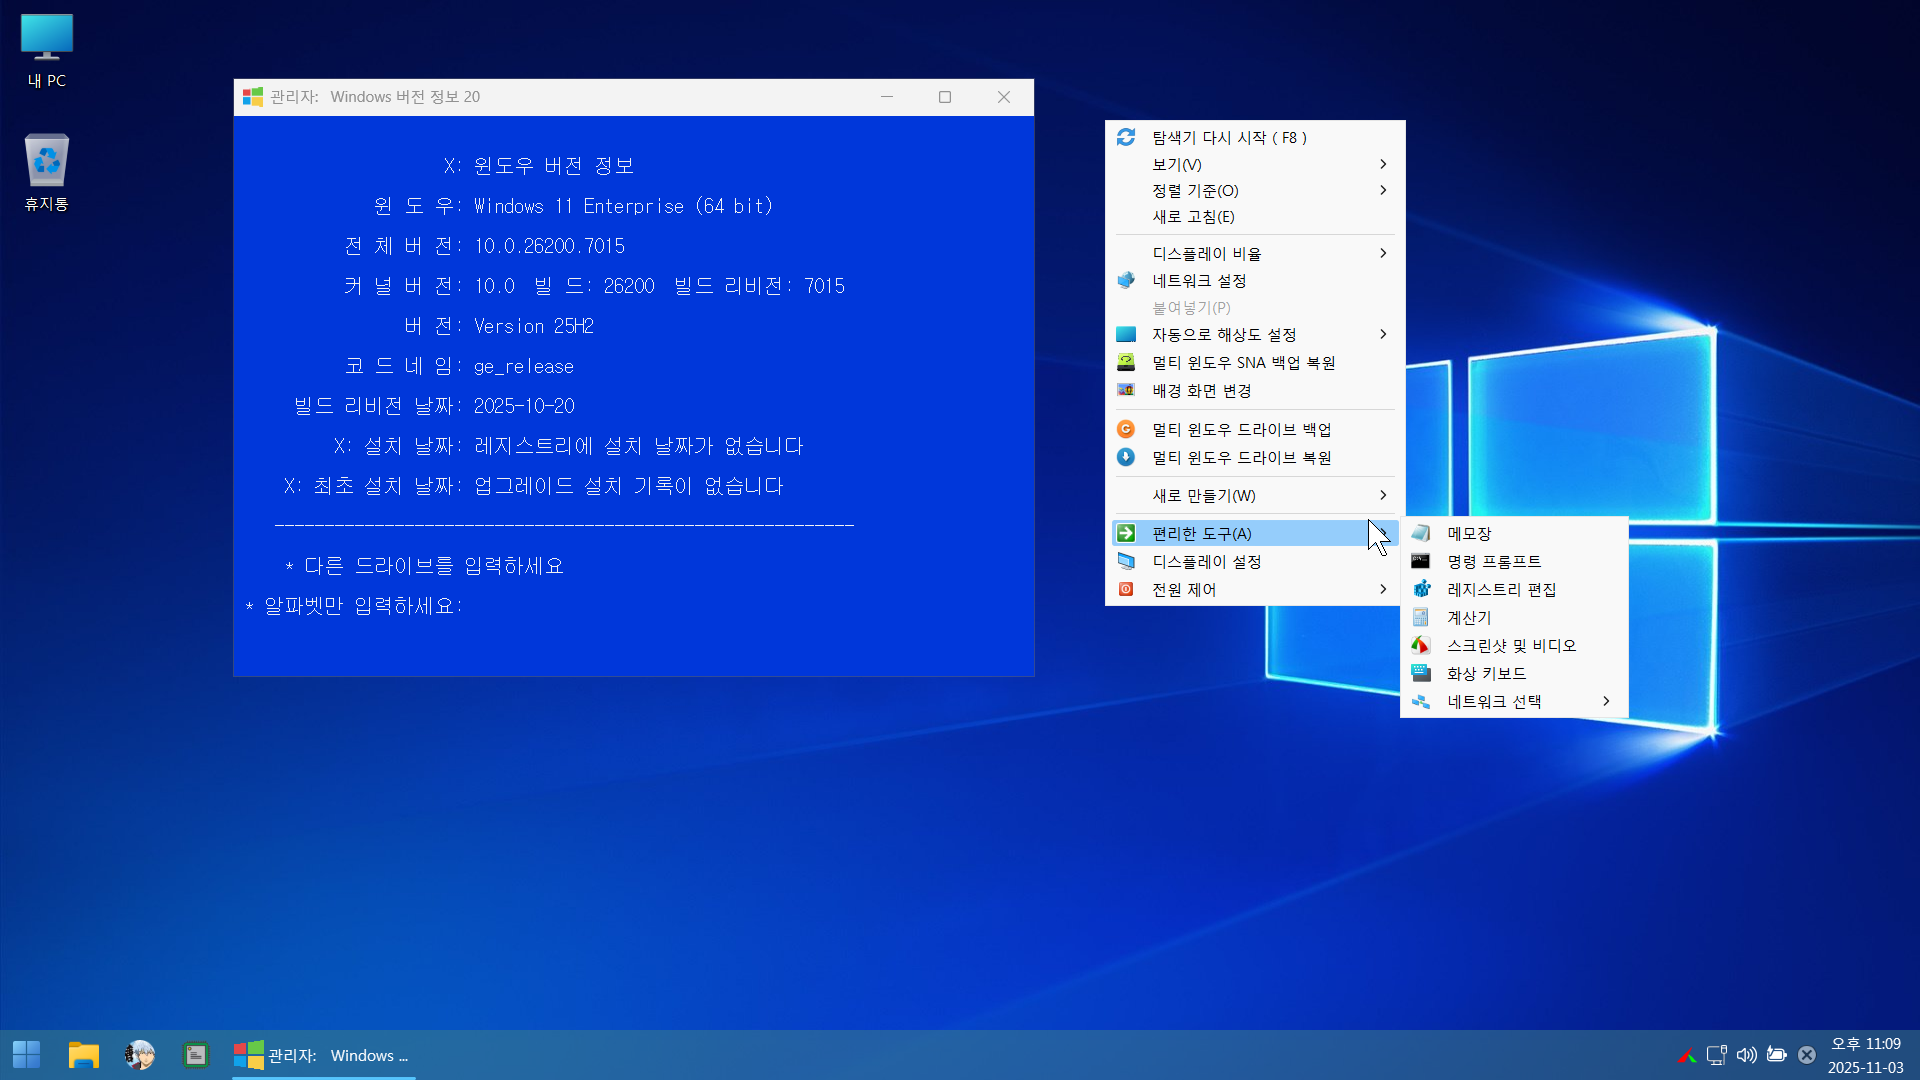
Task: Open Calculator (계산기) from the submenu
Action: (1468, 618)
